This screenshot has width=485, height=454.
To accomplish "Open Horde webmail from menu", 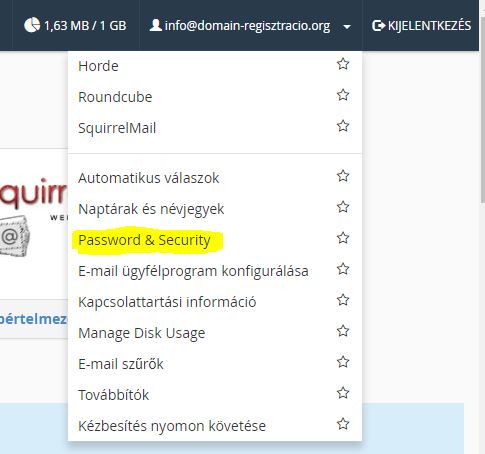I will [x=98, y=66].
